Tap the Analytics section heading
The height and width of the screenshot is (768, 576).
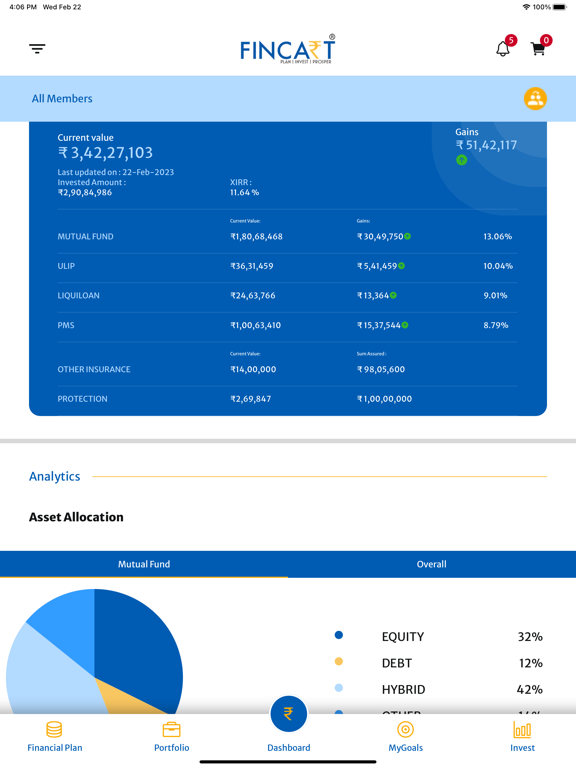click(x=54, y=477)
